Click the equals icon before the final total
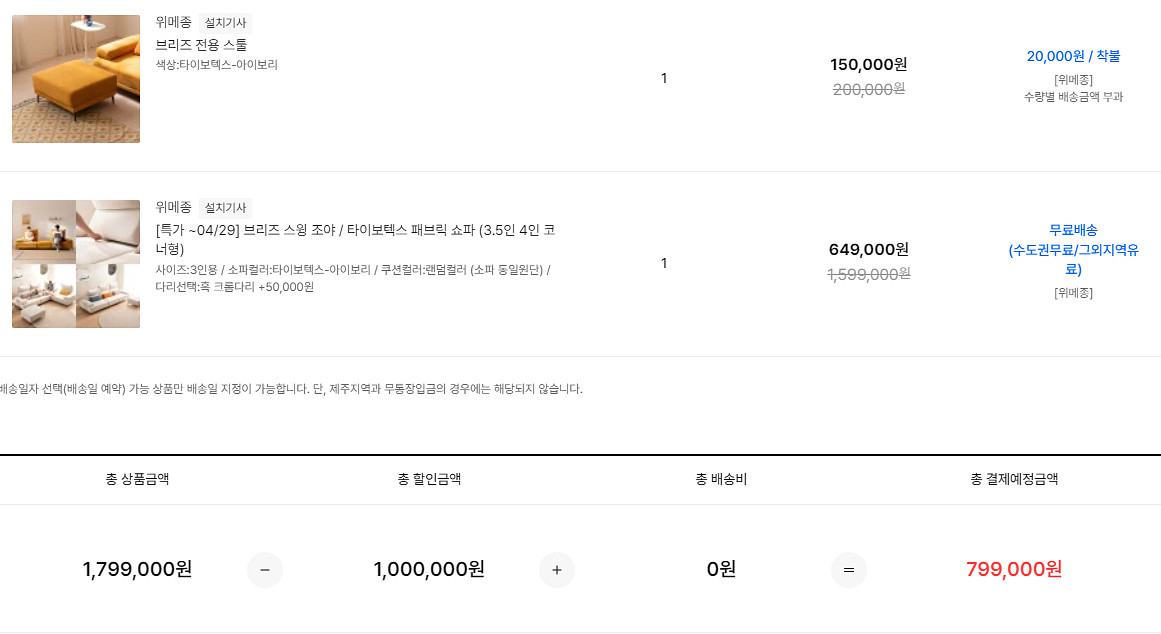 click(x=850, y=569)
